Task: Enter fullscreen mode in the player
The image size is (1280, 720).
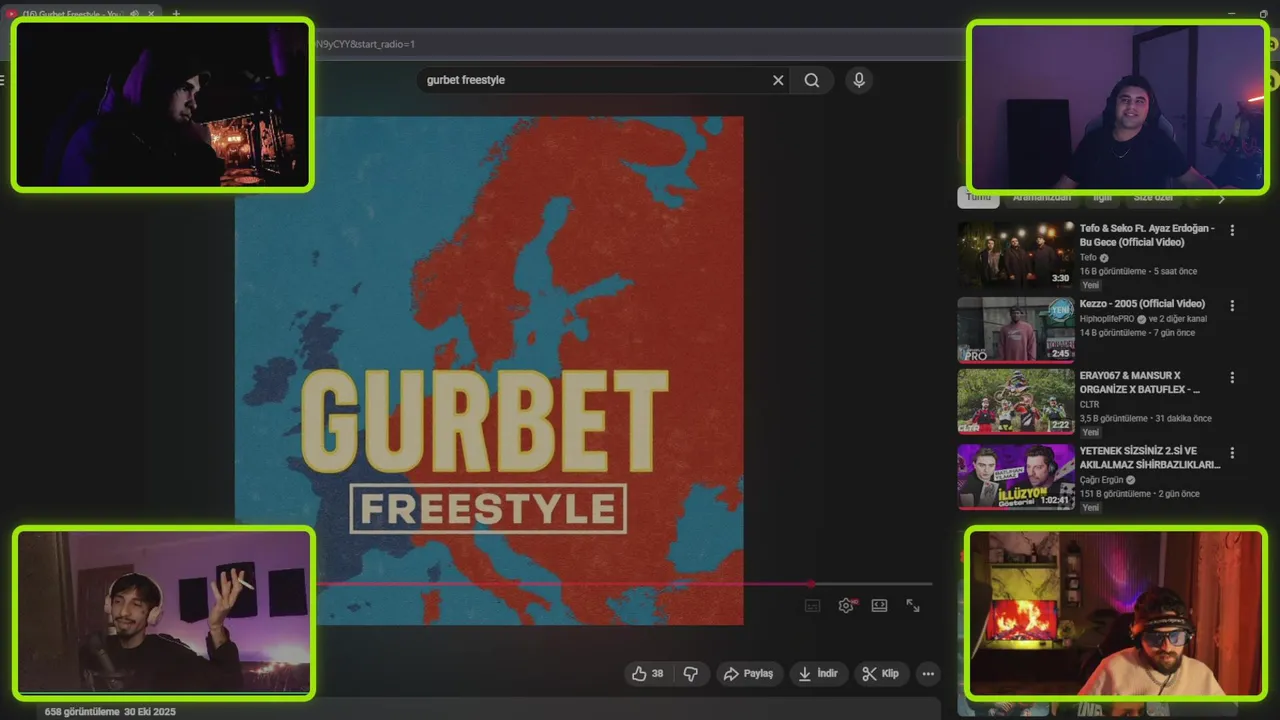Action: click(913, 605)
